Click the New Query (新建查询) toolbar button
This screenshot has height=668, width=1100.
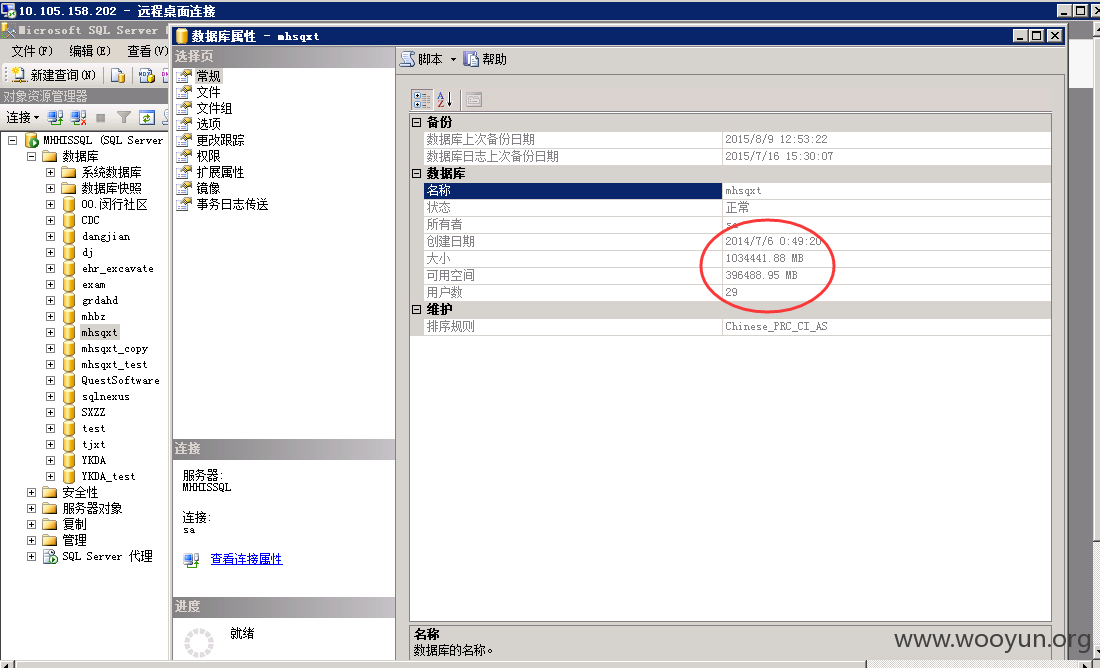coord(53,75)
